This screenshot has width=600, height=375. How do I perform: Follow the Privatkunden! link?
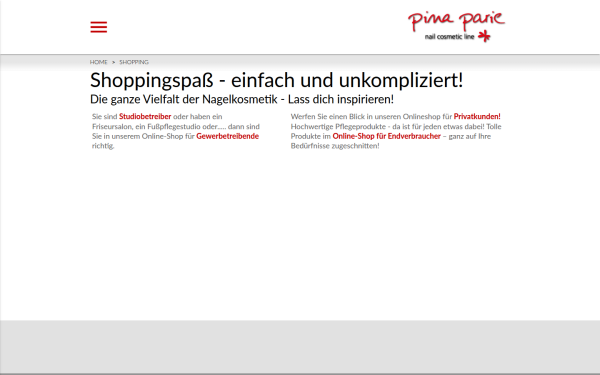(477, 116)
